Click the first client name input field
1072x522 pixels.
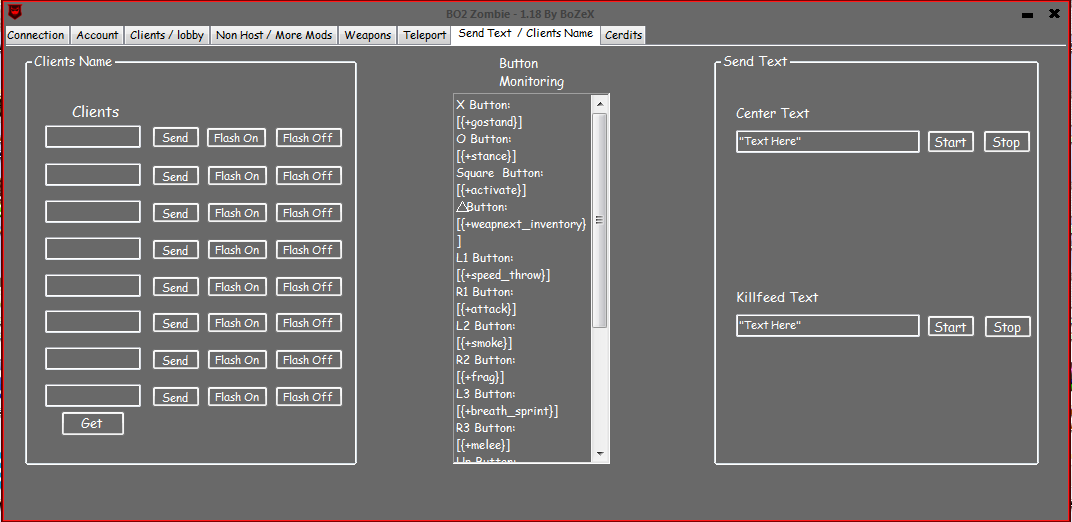pos(93,137)
